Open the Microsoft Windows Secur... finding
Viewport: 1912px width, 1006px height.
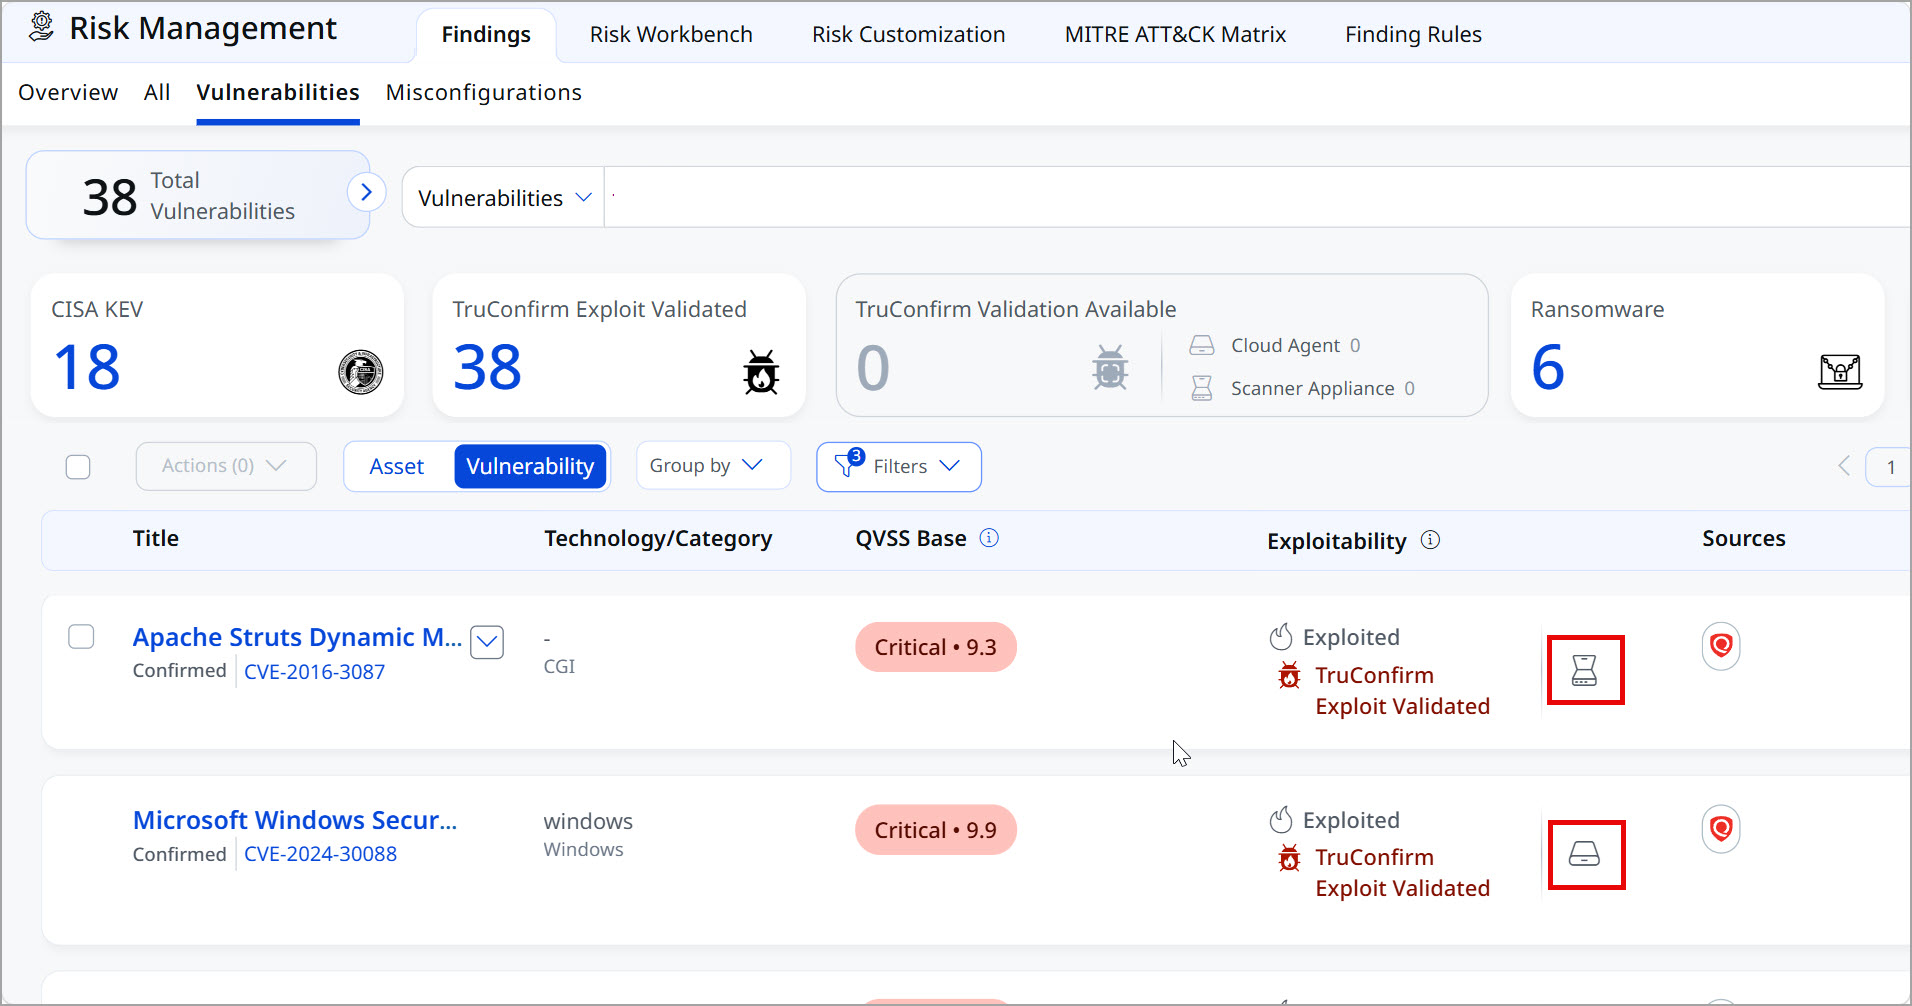295,820
